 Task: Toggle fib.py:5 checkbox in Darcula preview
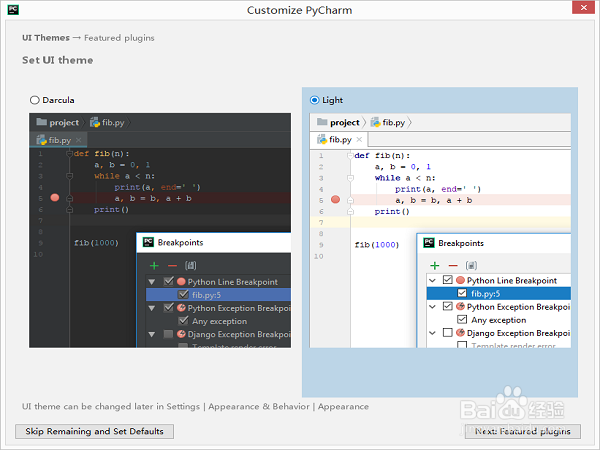[183, 295]
